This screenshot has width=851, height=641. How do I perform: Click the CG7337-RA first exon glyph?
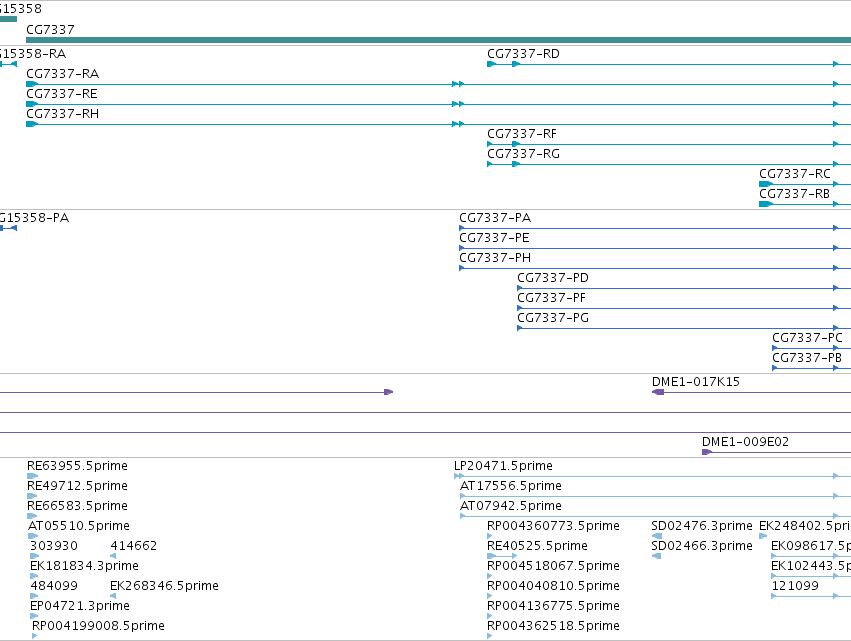(31, 84)
